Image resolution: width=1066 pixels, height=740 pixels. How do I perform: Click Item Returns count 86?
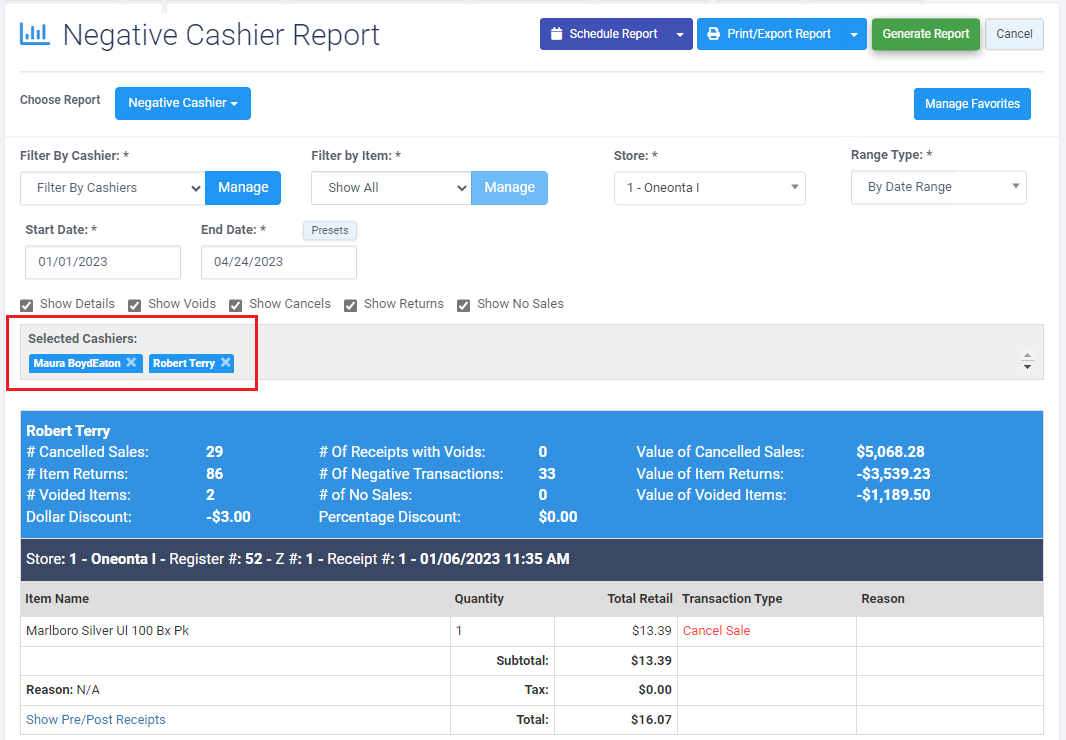click(215, 473)
